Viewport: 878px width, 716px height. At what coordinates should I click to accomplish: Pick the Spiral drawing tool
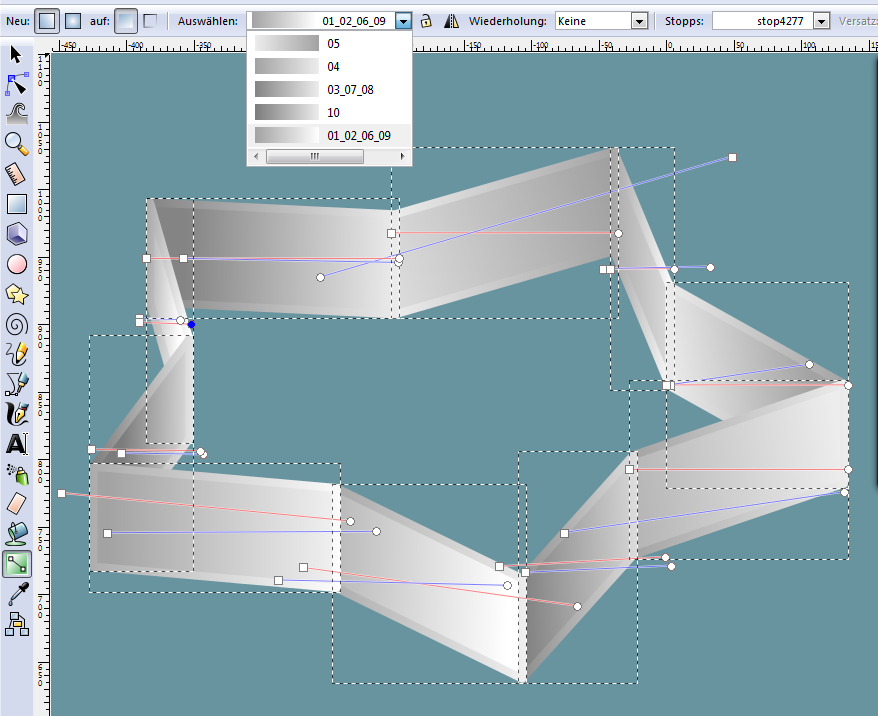pyautogui.click(x=16, y=323)
